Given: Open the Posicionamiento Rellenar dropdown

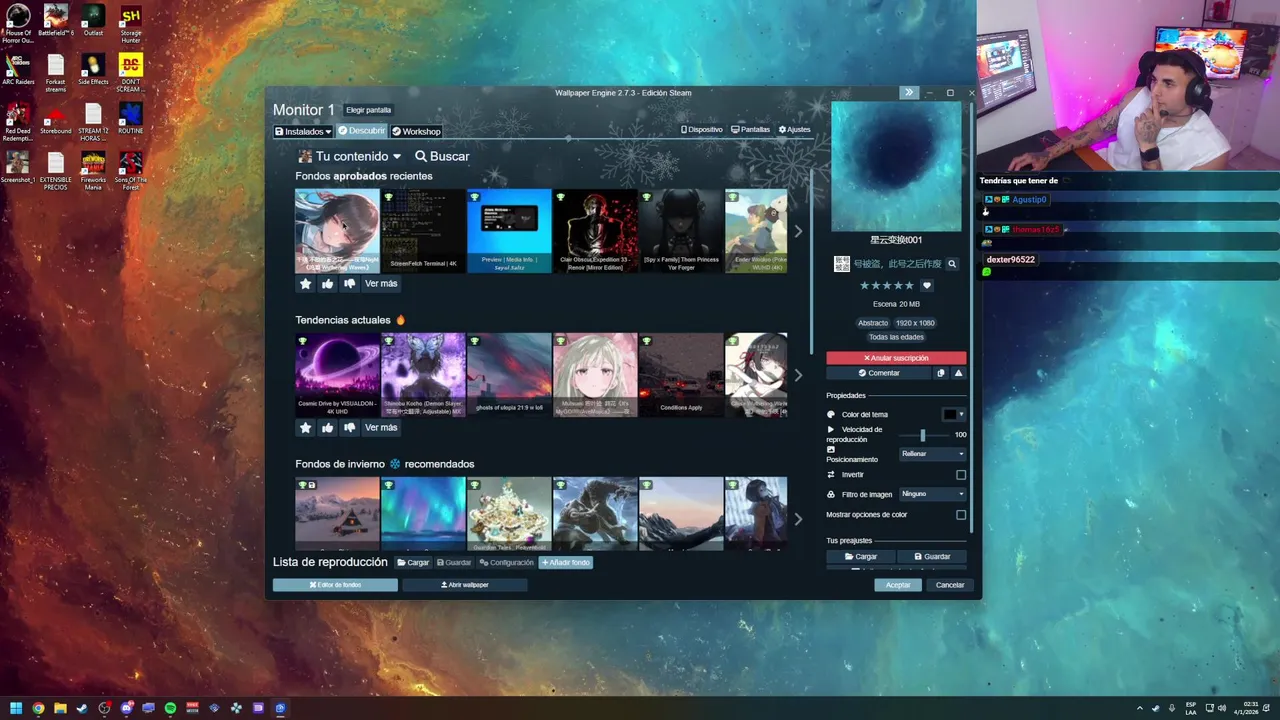Looking at the screenshot, I should 932,454.
